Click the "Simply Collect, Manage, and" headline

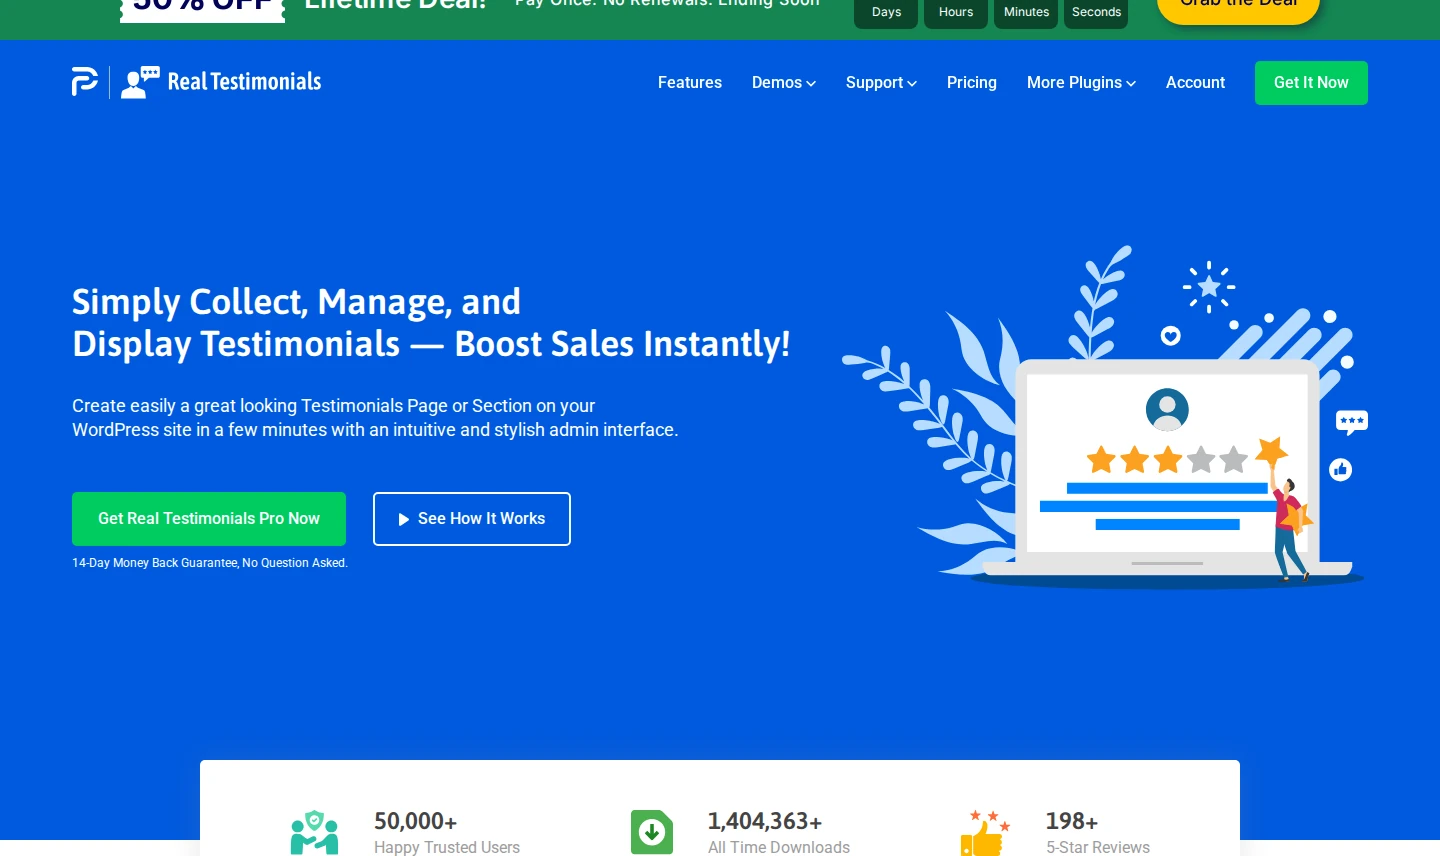click(x=296, y=301)
